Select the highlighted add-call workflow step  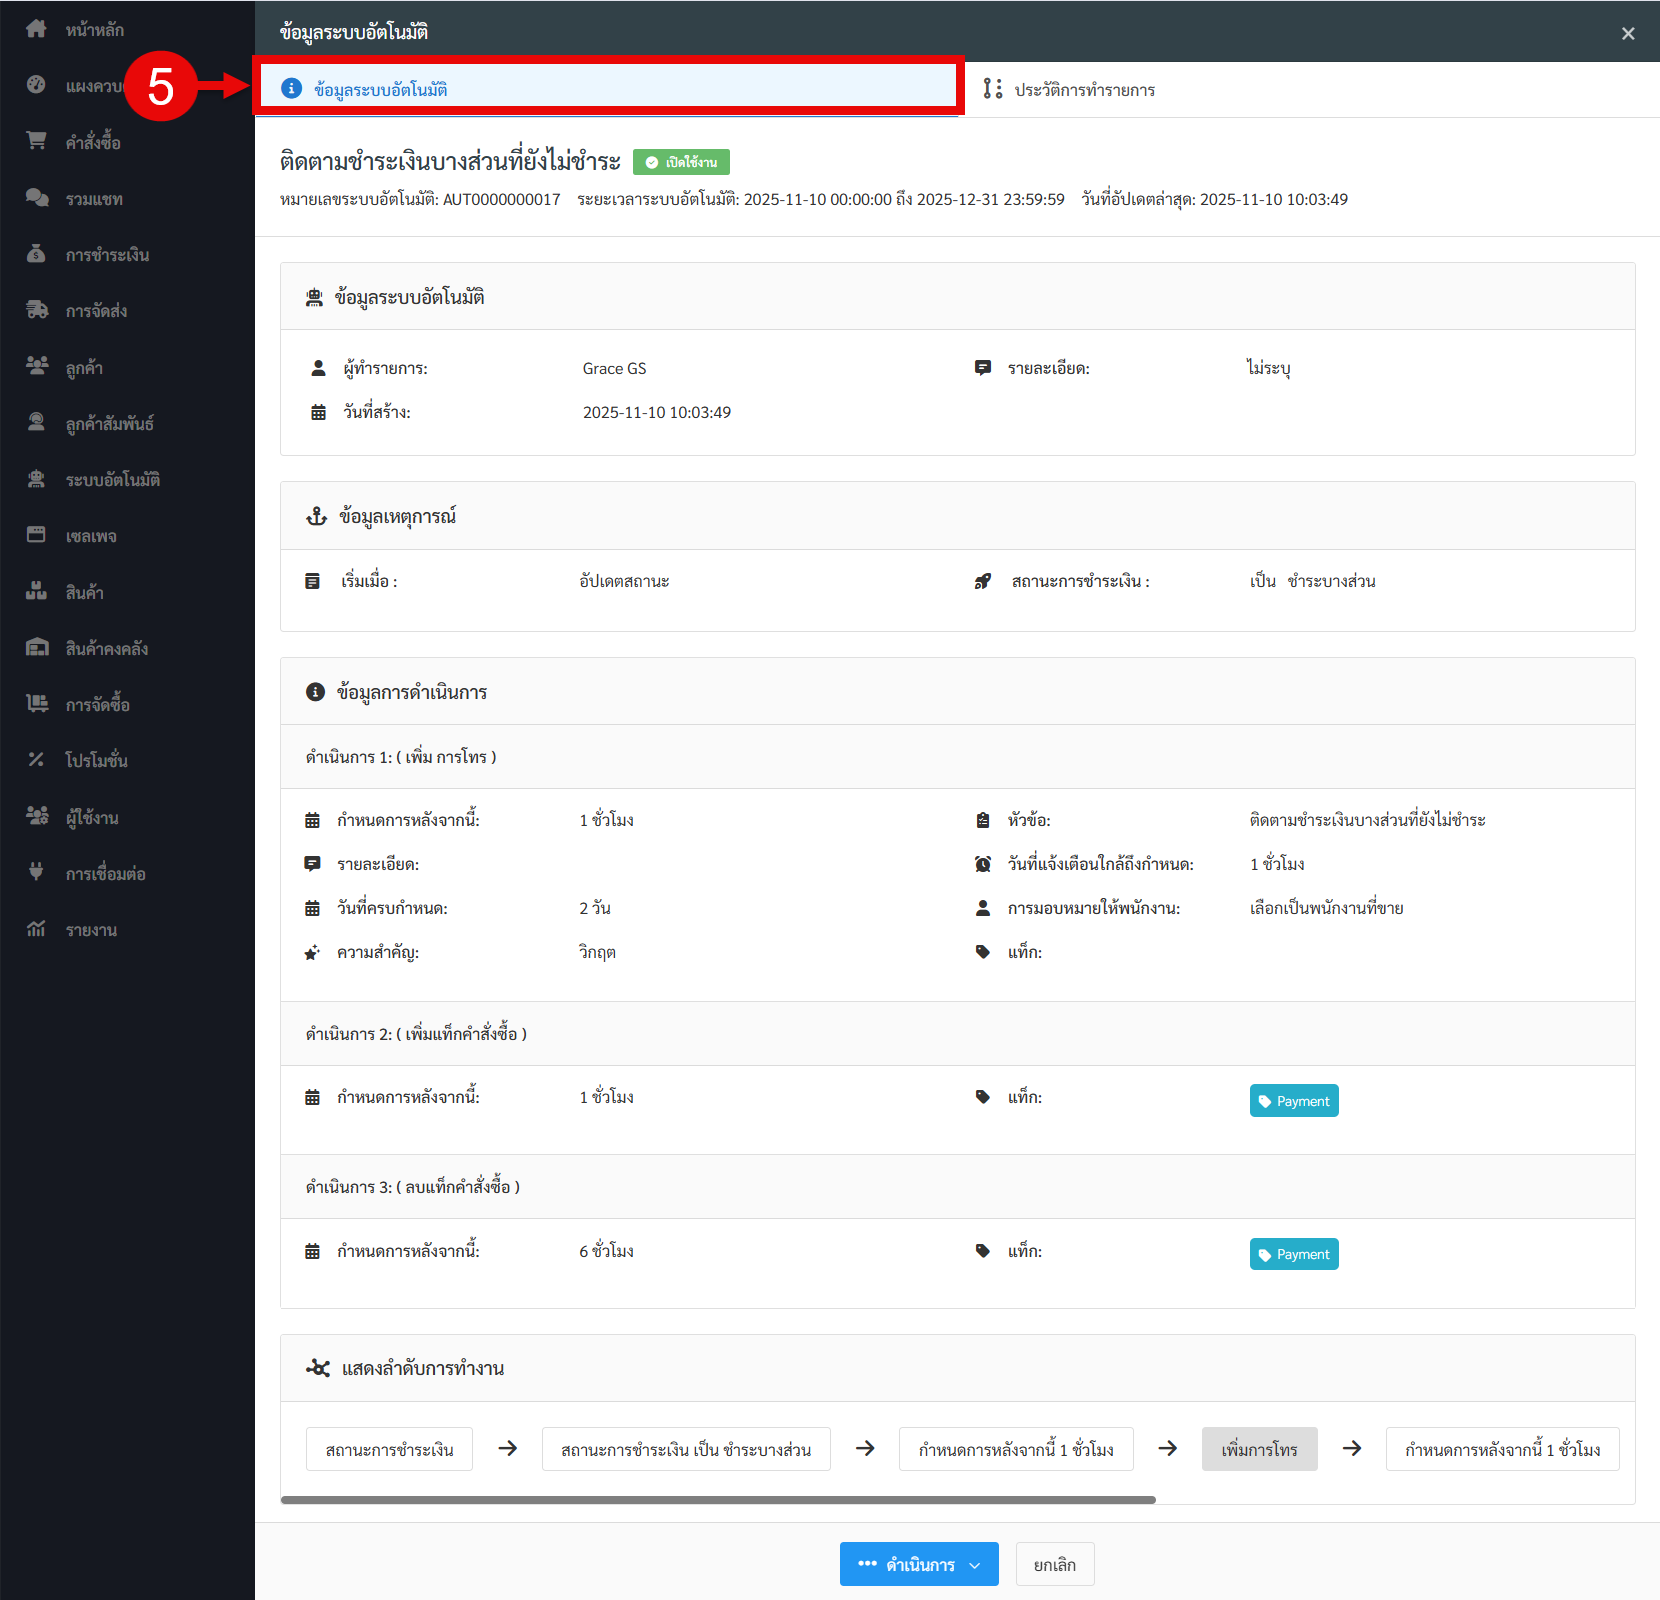coord(1259,1449)
